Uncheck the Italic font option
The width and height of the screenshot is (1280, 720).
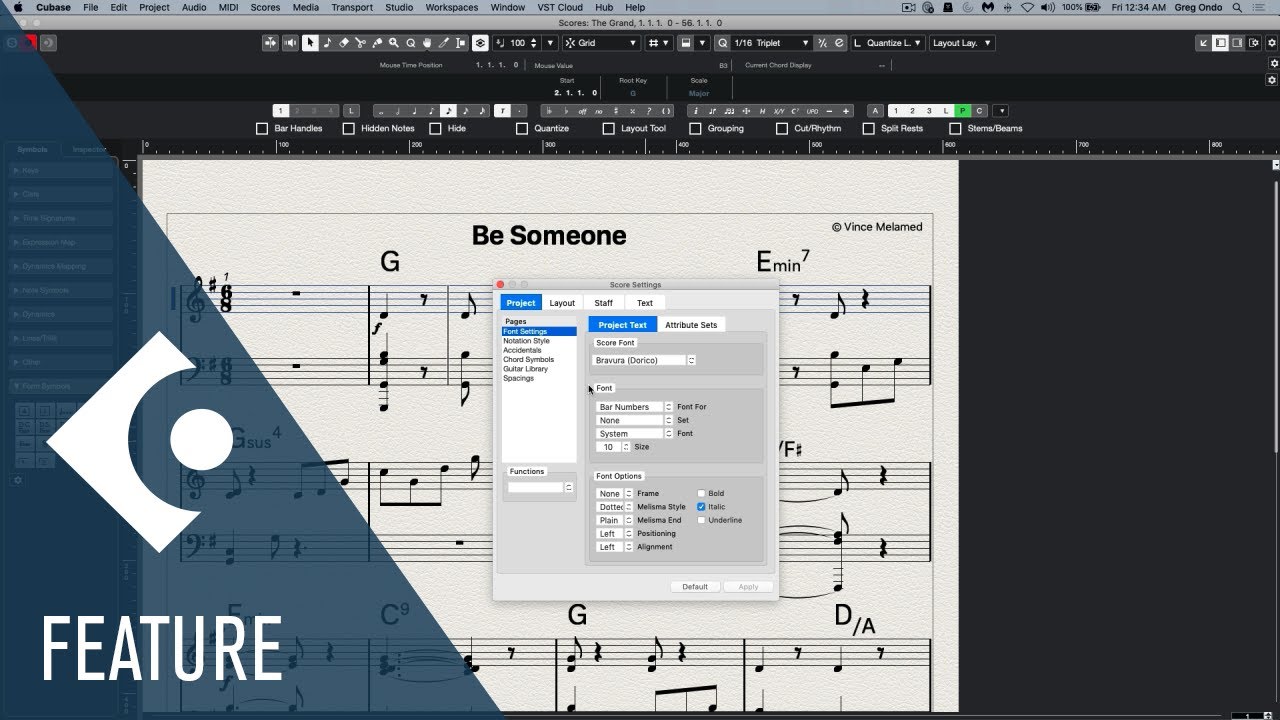pyautogui.click(x=702, y=507)
